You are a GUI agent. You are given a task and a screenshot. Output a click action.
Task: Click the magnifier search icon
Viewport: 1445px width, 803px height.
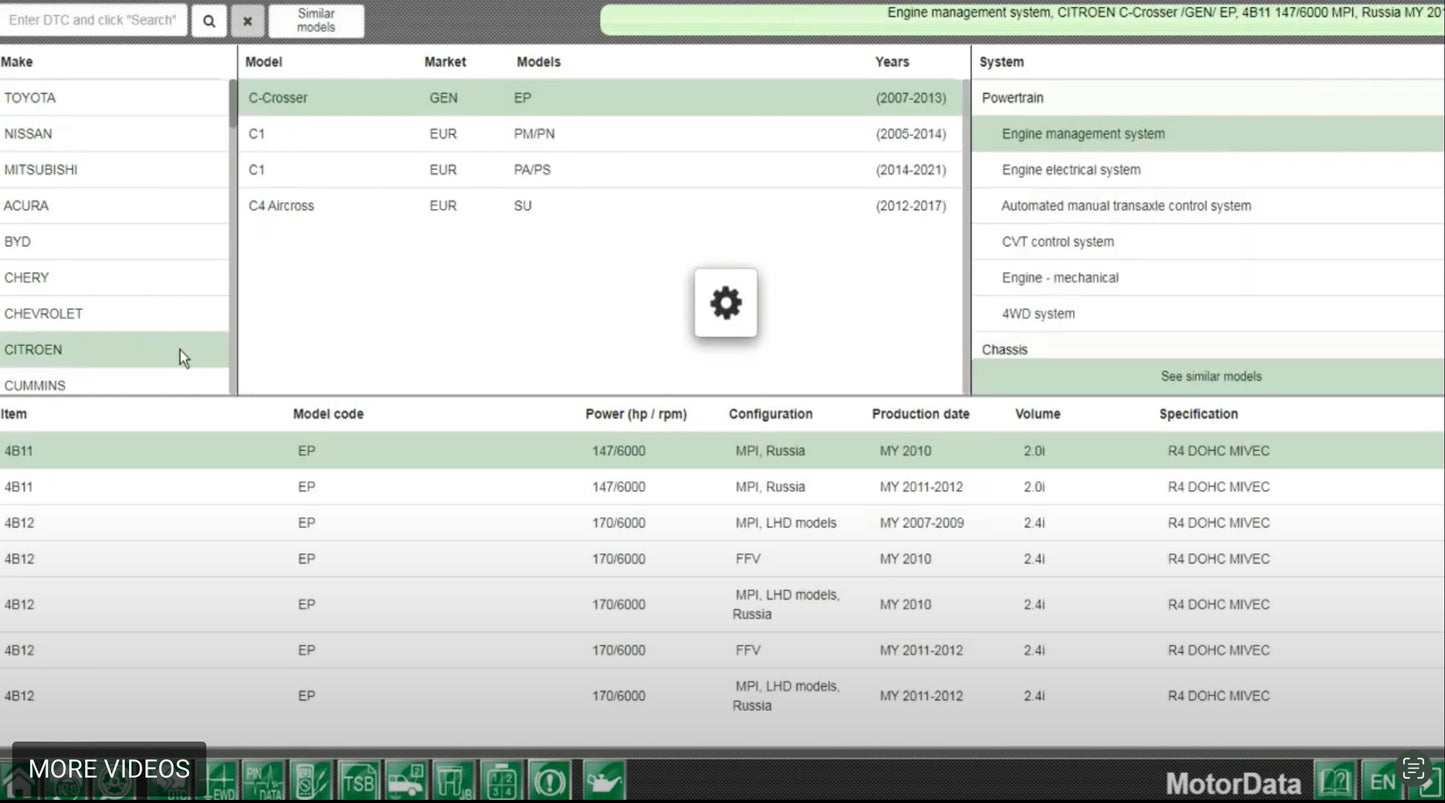click(209, 20)
